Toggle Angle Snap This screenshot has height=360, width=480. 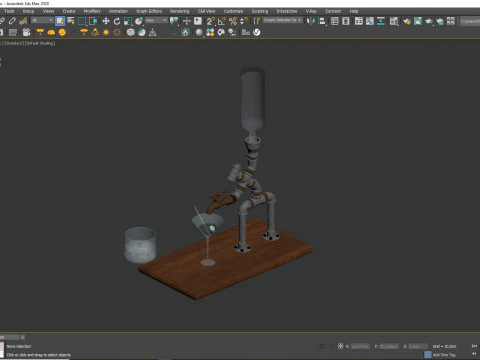click(222, 21)
